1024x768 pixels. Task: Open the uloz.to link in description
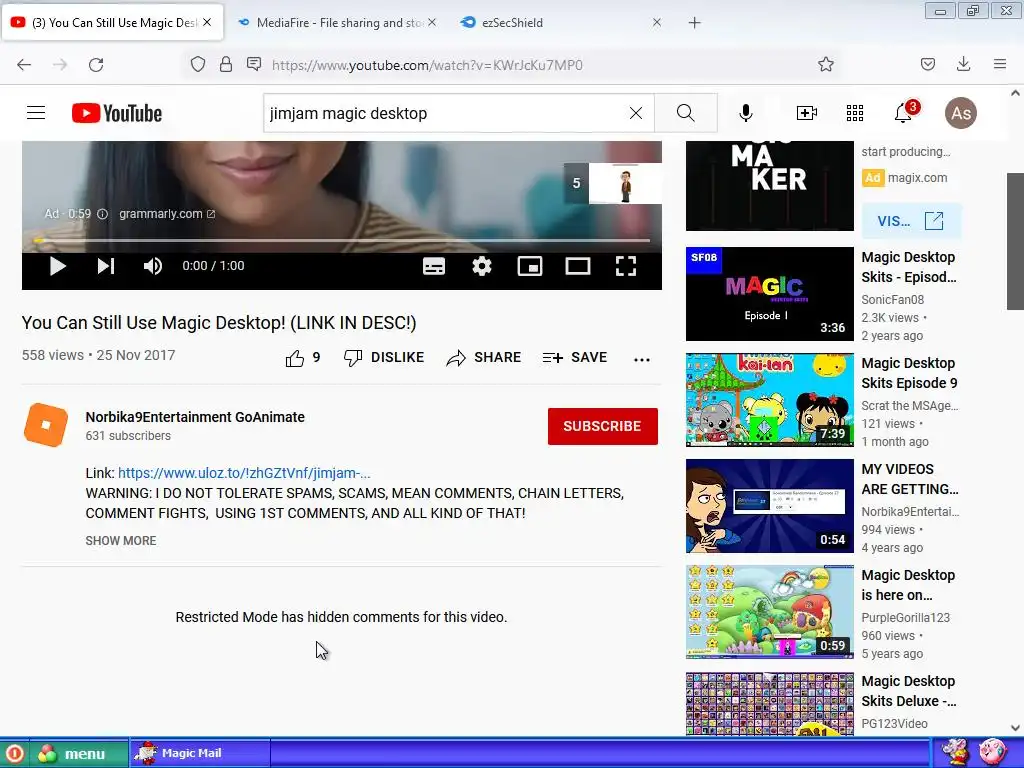244,473
